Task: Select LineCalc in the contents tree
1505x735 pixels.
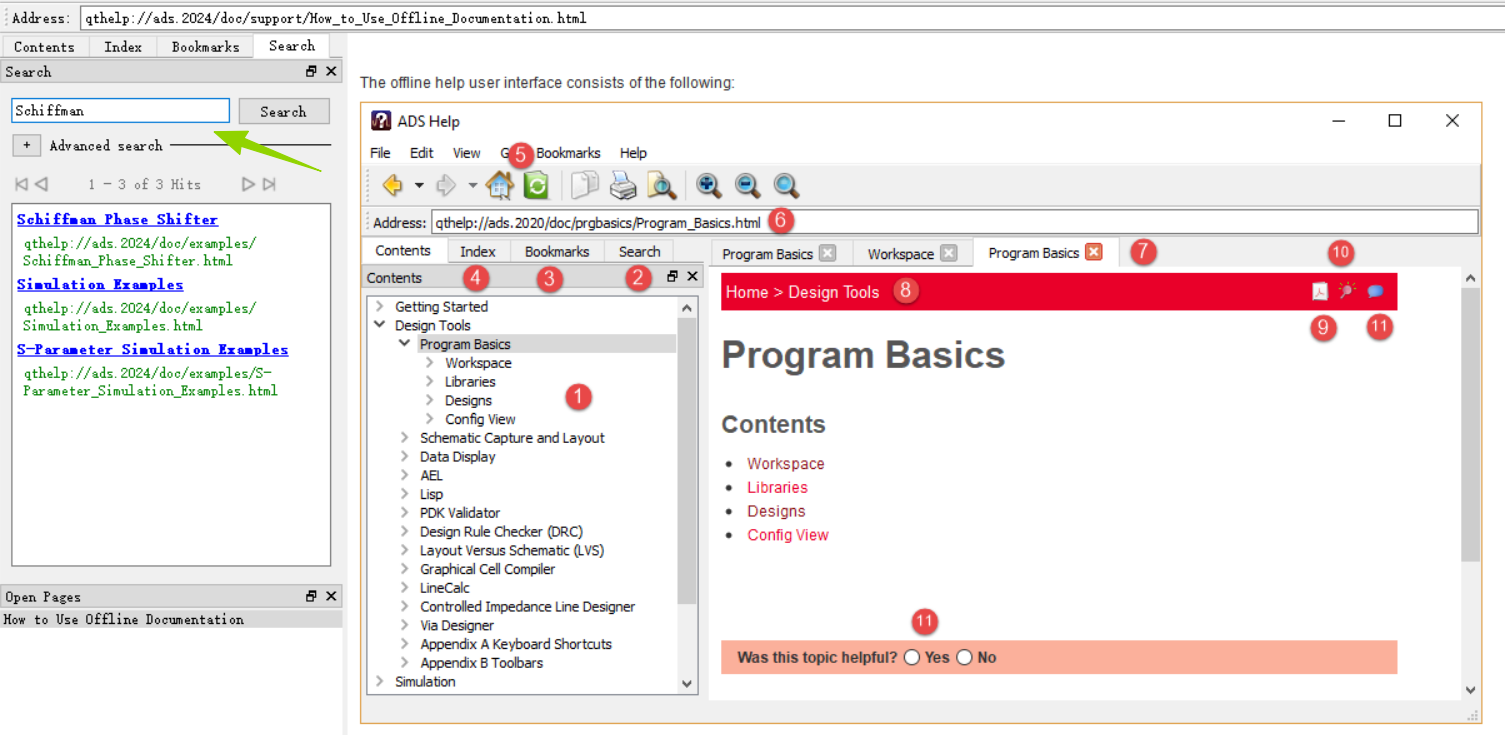Action: click(x=446, y=587)
